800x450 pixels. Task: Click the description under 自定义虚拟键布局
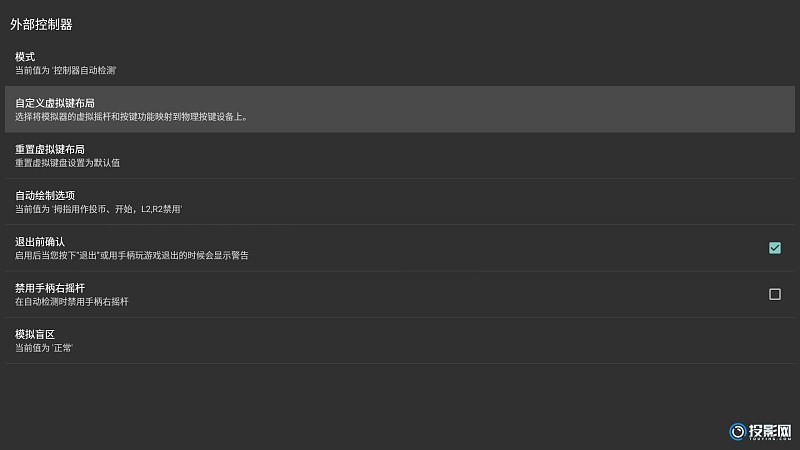(130, 117)
